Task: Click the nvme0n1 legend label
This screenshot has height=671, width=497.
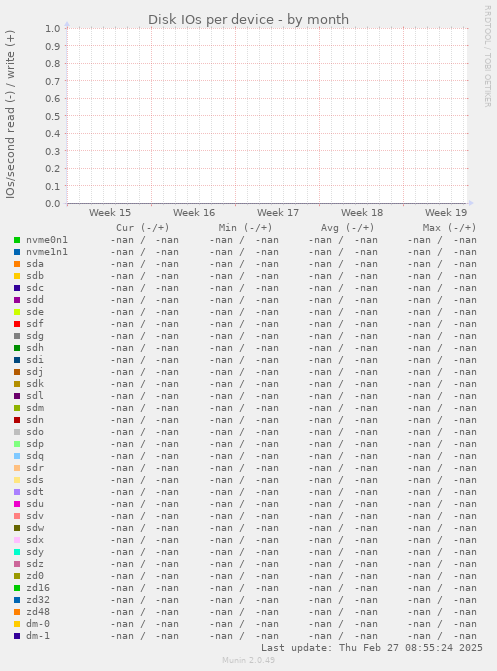Action: click(47, 240)
